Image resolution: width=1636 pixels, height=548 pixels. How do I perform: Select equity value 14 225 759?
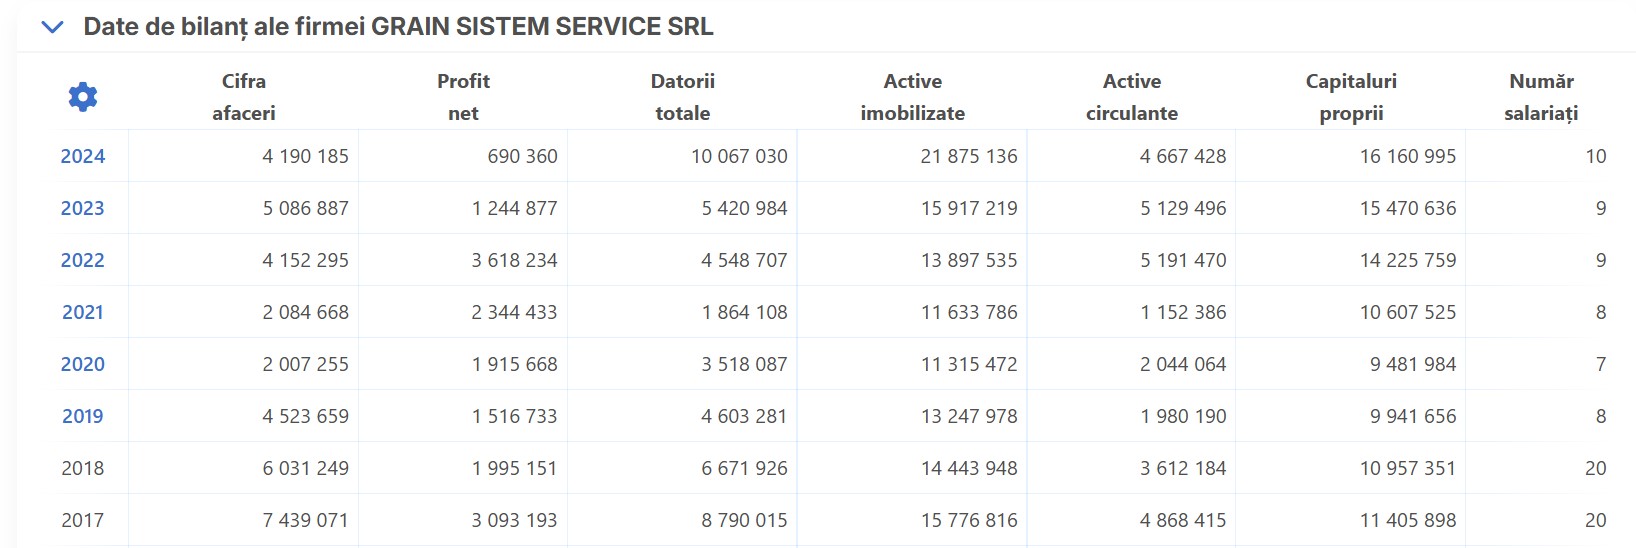[x=1408, y=260]
